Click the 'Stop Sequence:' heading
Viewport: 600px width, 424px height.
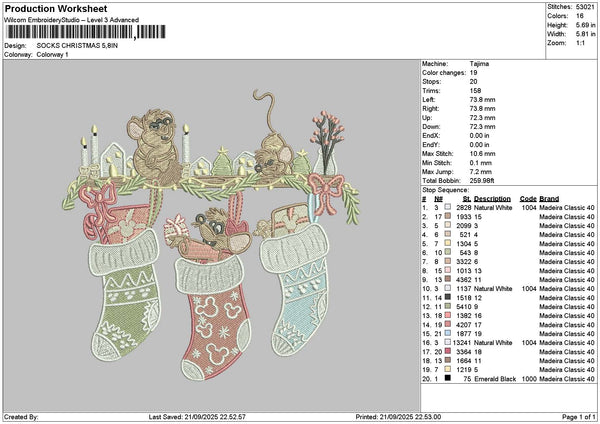click(x=445, y=190)
